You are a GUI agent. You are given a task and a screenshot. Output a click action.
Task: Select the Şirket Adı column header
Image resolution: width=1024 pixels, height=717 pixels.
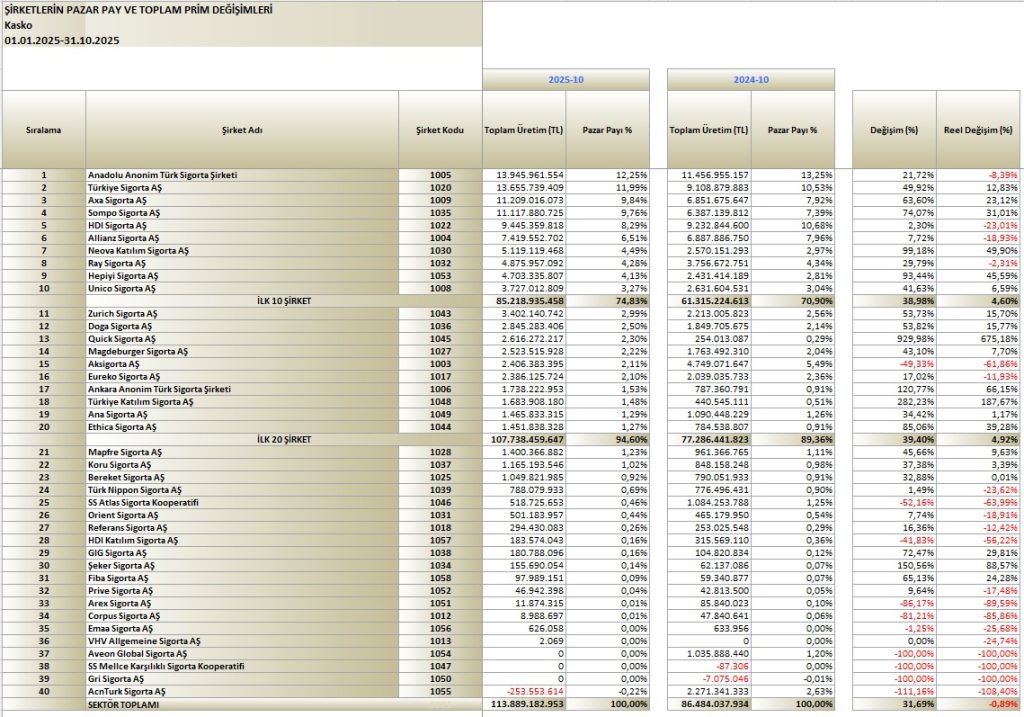click(242, 130)
